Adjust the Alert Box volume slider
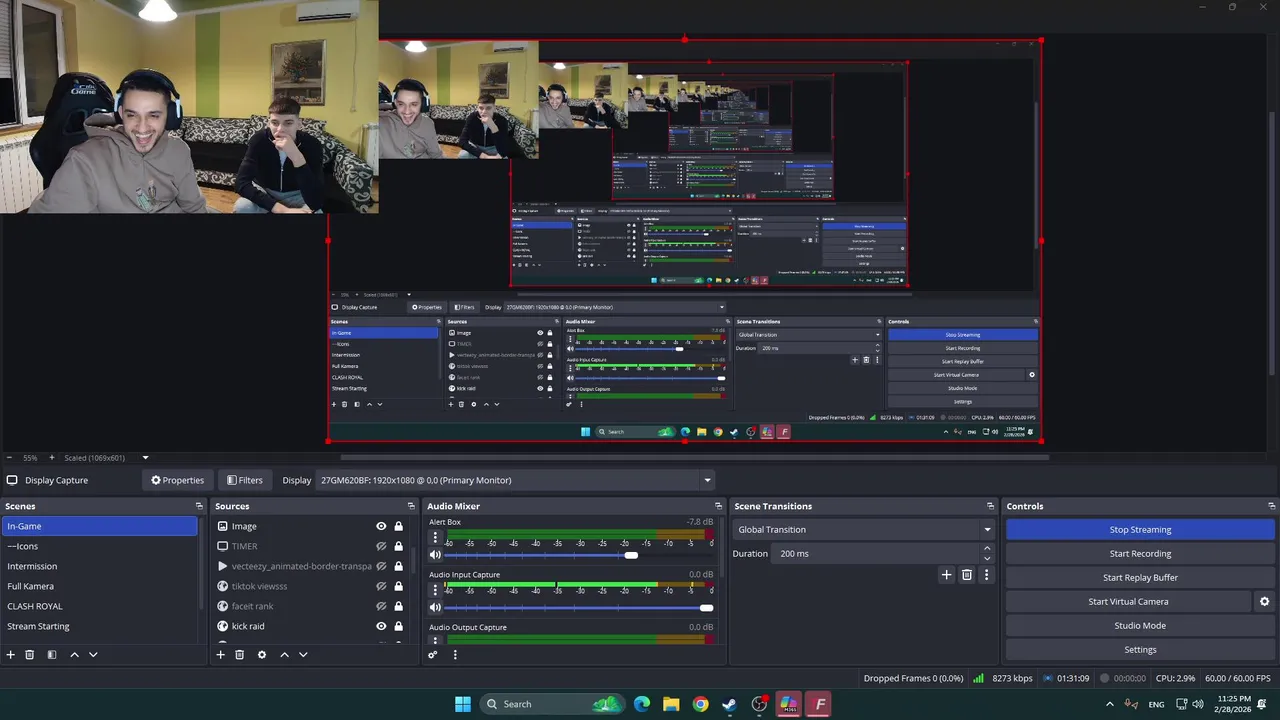 [x=631, y=555]
